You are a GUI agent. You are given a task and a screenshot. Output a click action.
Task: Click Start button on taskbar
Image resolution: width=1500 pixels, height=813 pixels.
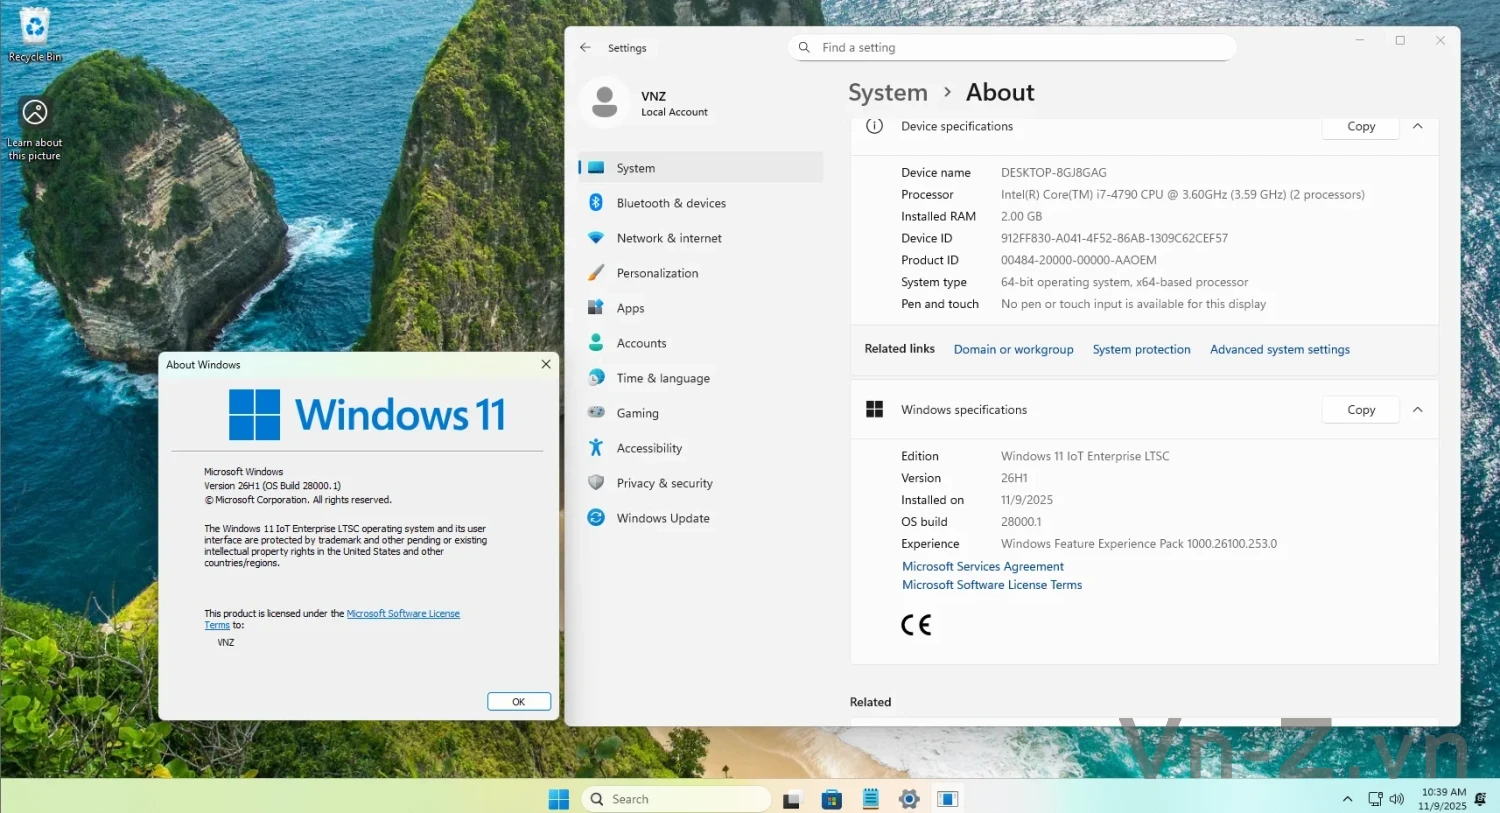(x=558, y=799)
